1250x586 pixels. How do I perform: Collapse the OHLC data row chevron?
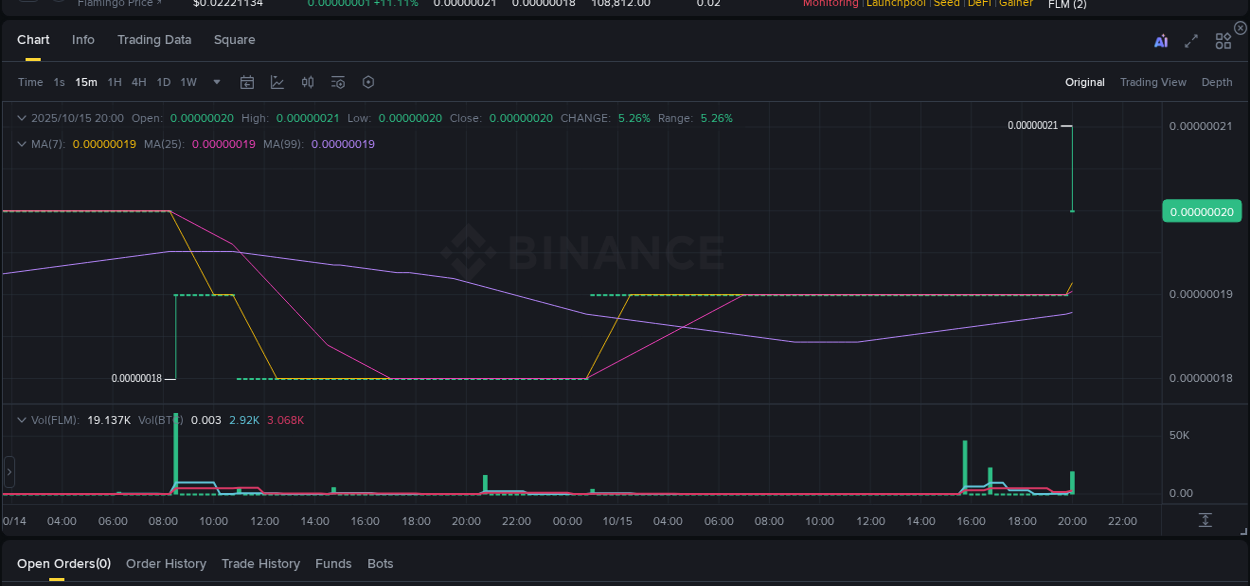(20, 117)
